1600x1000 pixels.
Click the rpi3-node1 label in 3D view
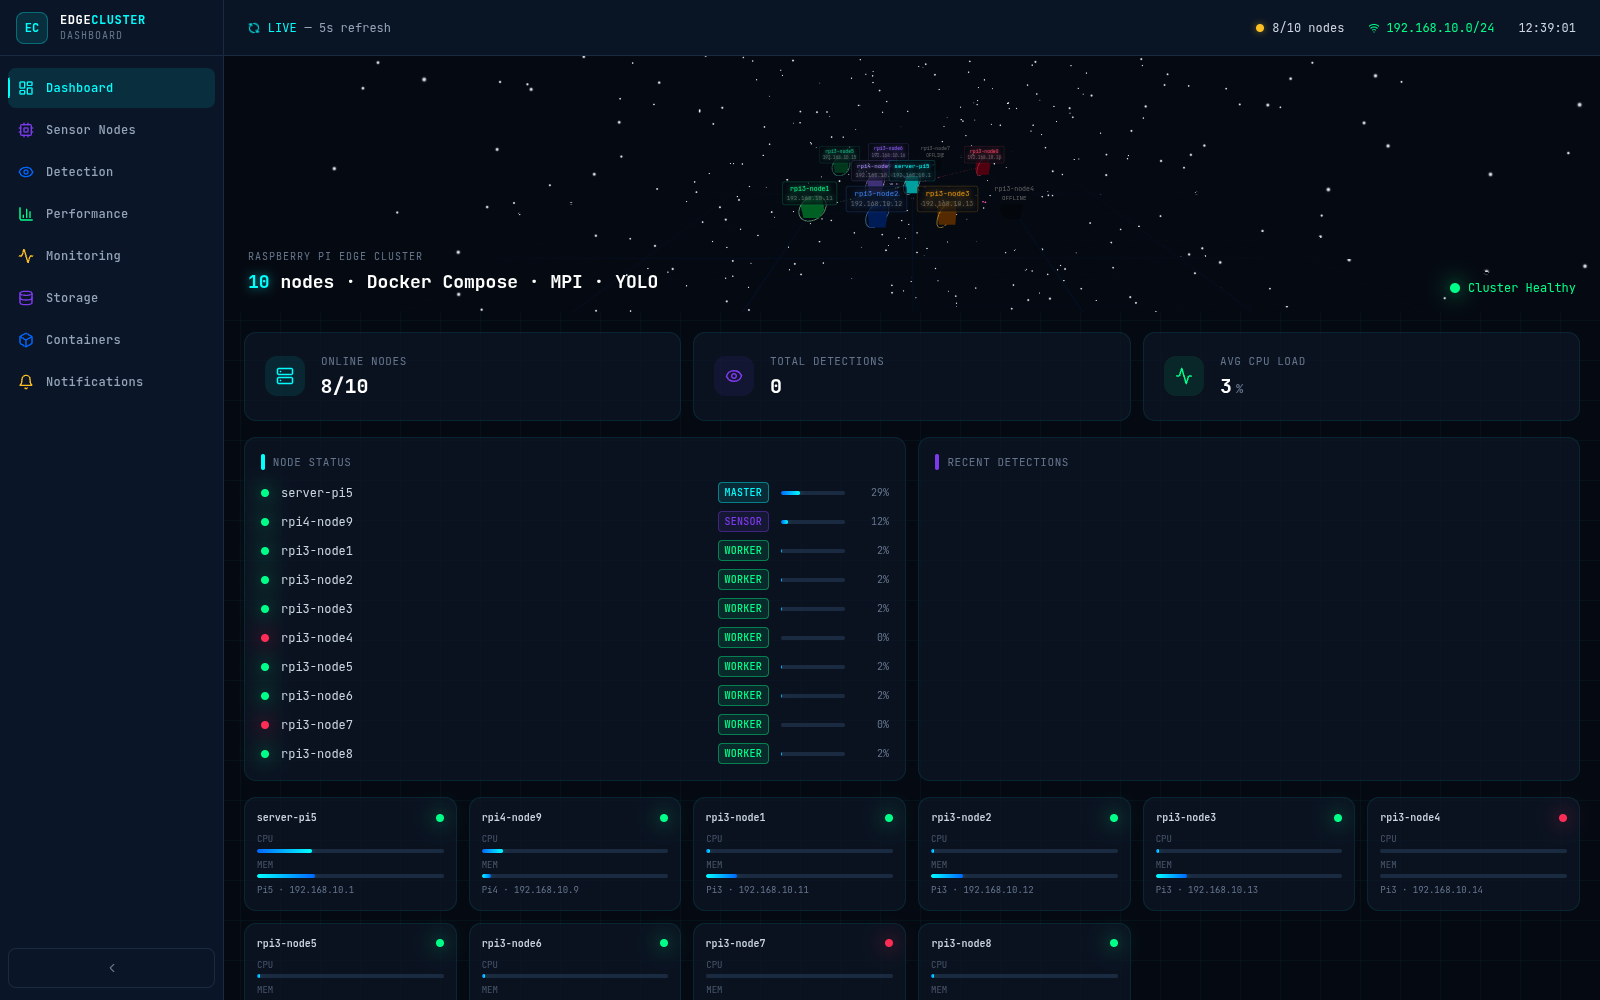tap(809, 193)
